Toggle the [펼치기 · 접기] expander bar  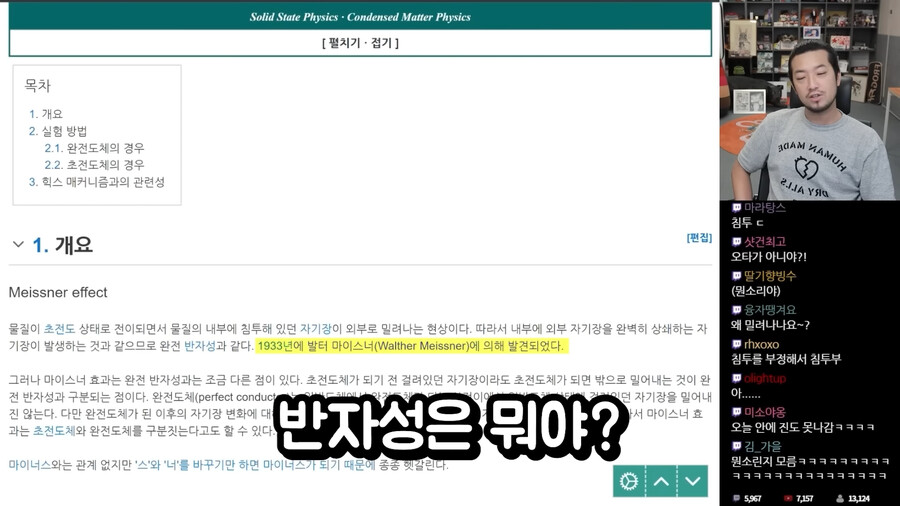(360, 43)
